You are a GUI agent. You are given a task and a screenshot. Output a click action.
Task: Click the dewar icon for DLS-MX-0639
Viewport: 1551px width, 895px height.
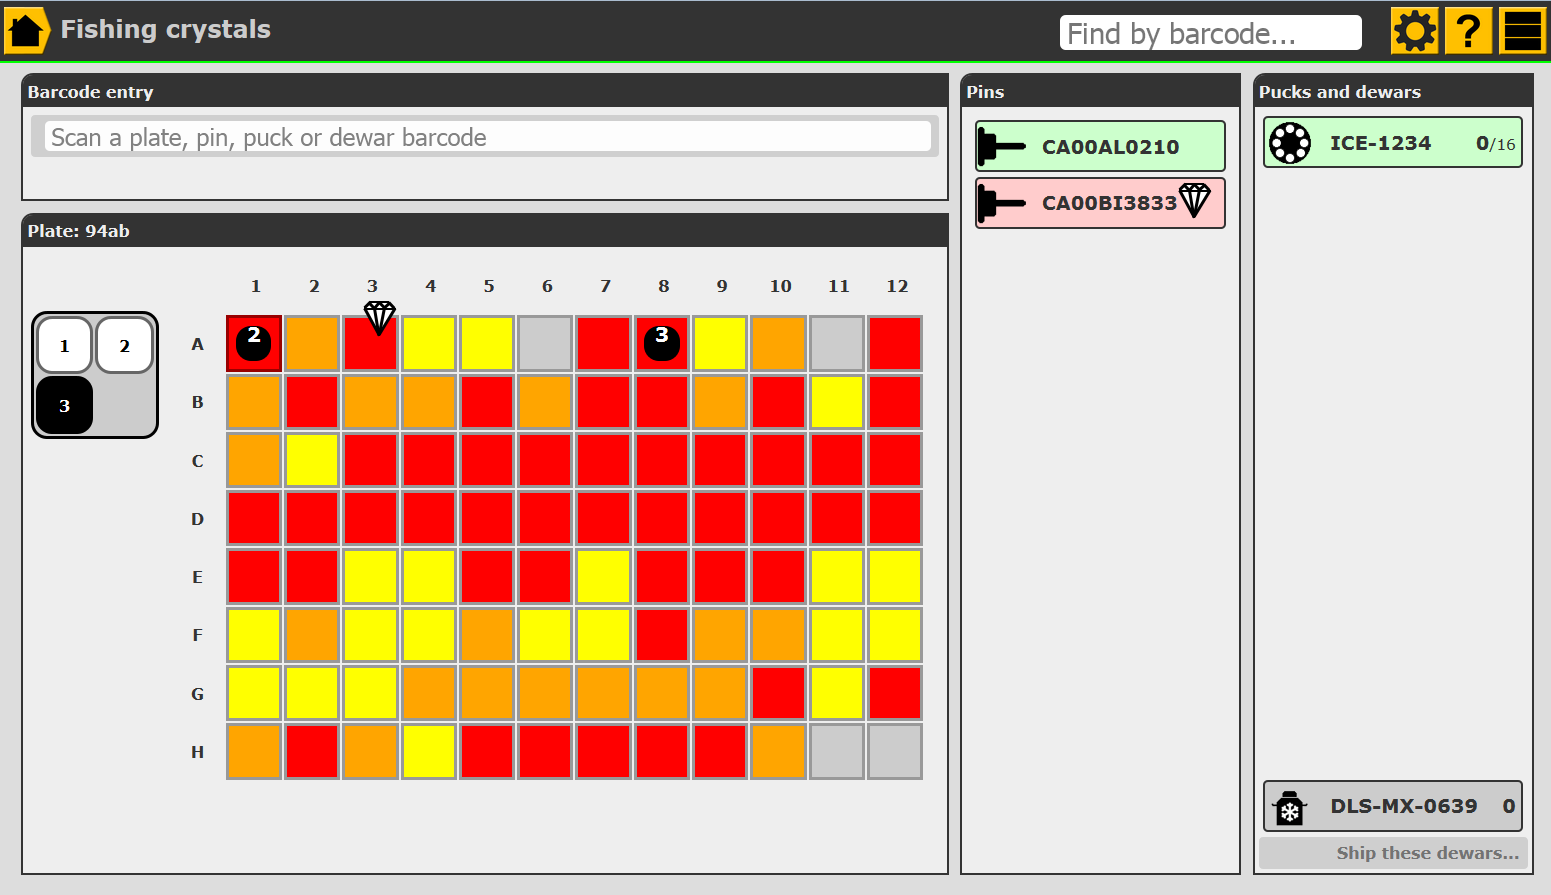pos(1290,807)
